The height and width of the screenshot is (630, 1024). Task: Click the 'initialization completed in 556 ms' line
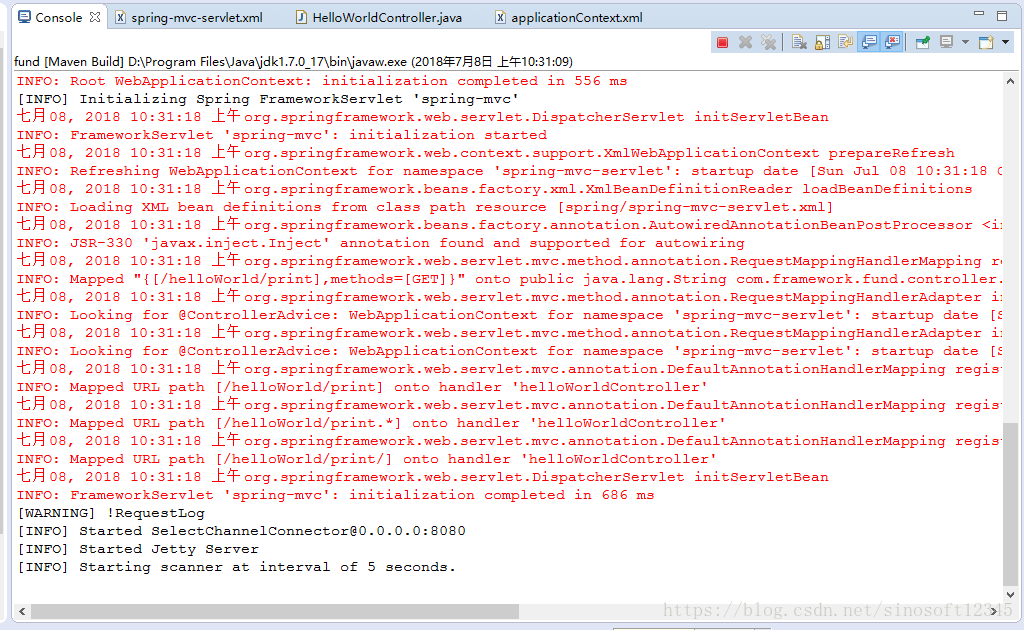pos(322,81)
